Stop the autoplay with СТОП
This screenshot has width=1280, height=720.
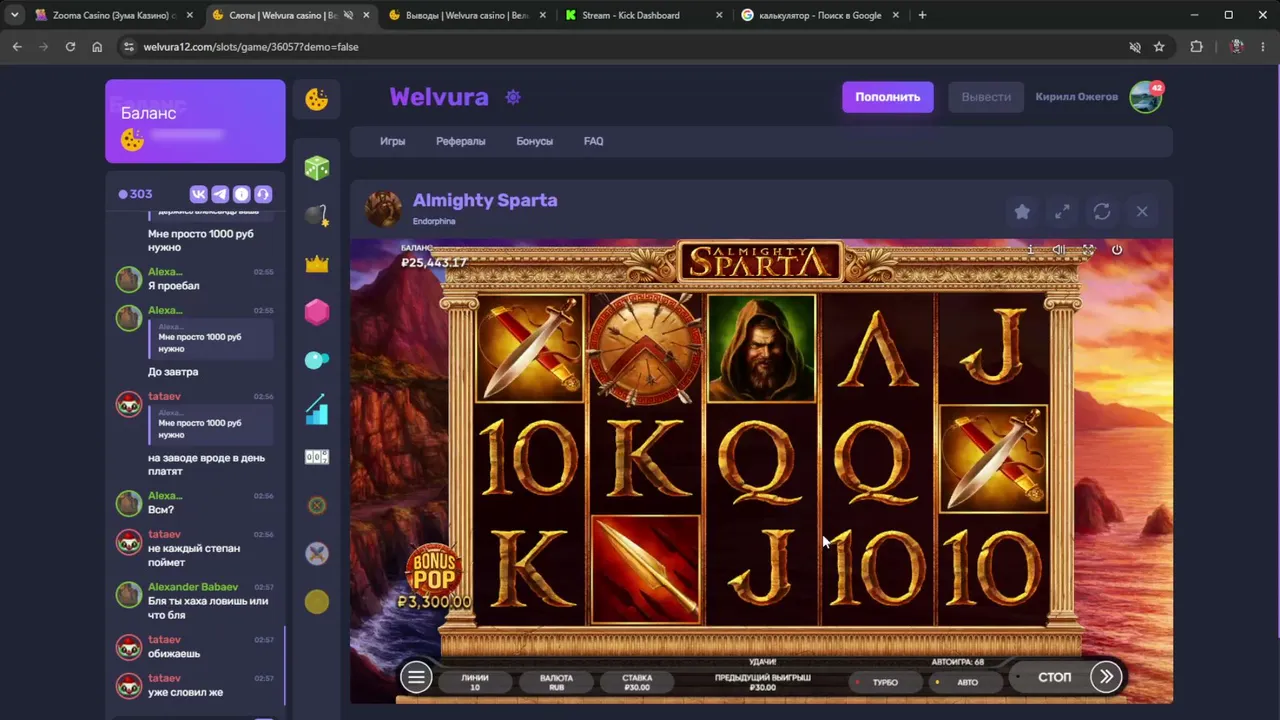pos(1054,677)
